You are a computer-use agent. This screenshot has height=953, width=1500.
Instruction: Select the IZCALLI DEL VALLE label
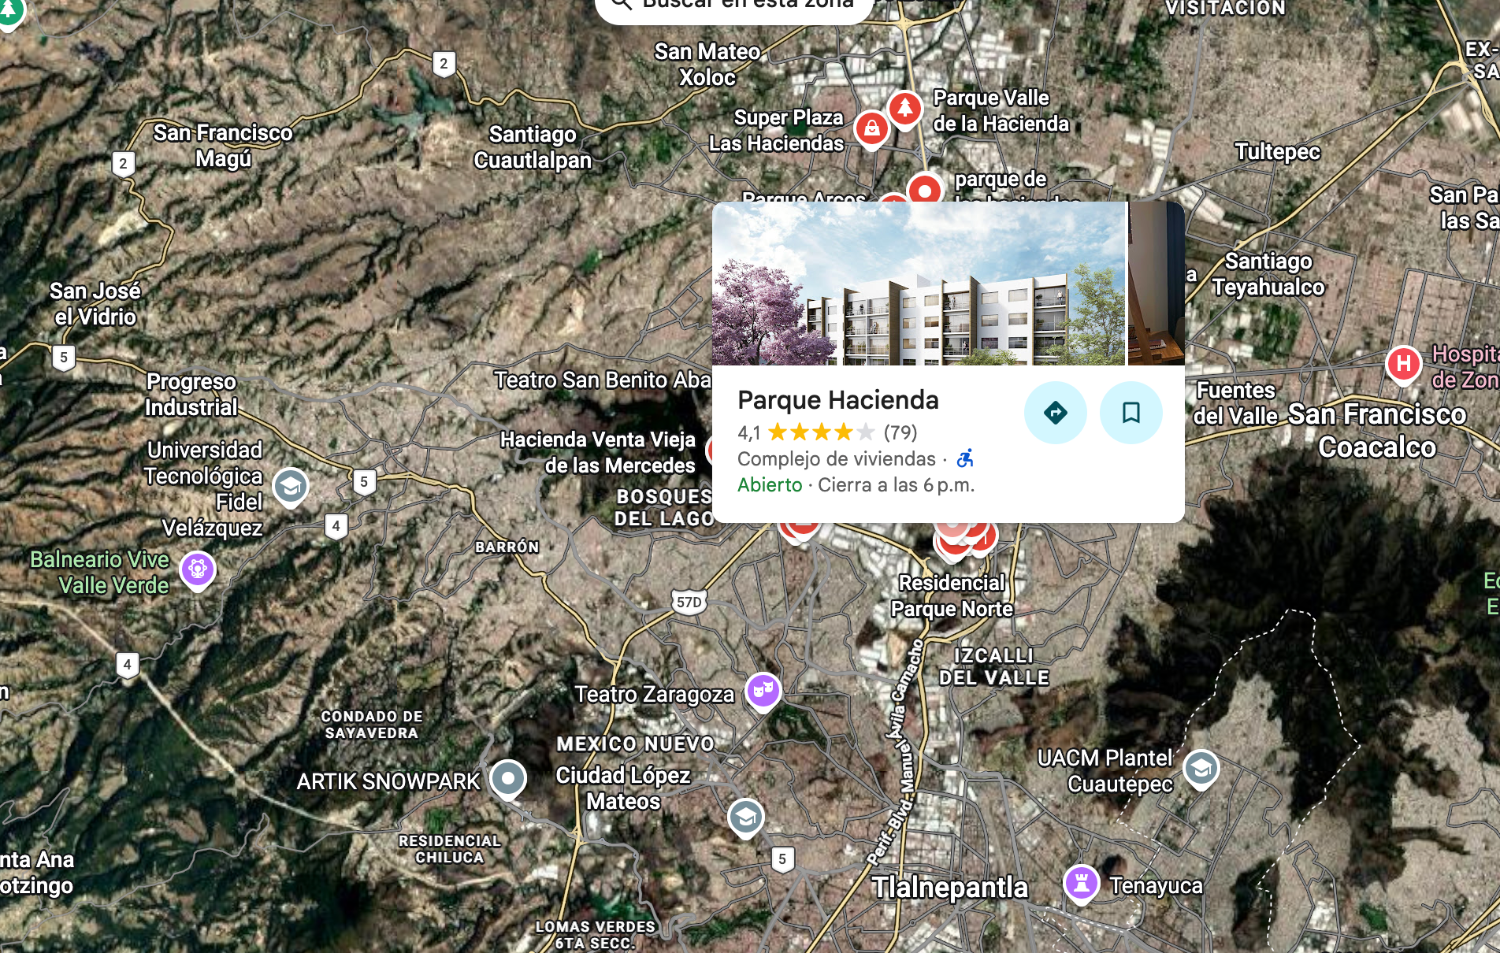[x=994, y=666]
